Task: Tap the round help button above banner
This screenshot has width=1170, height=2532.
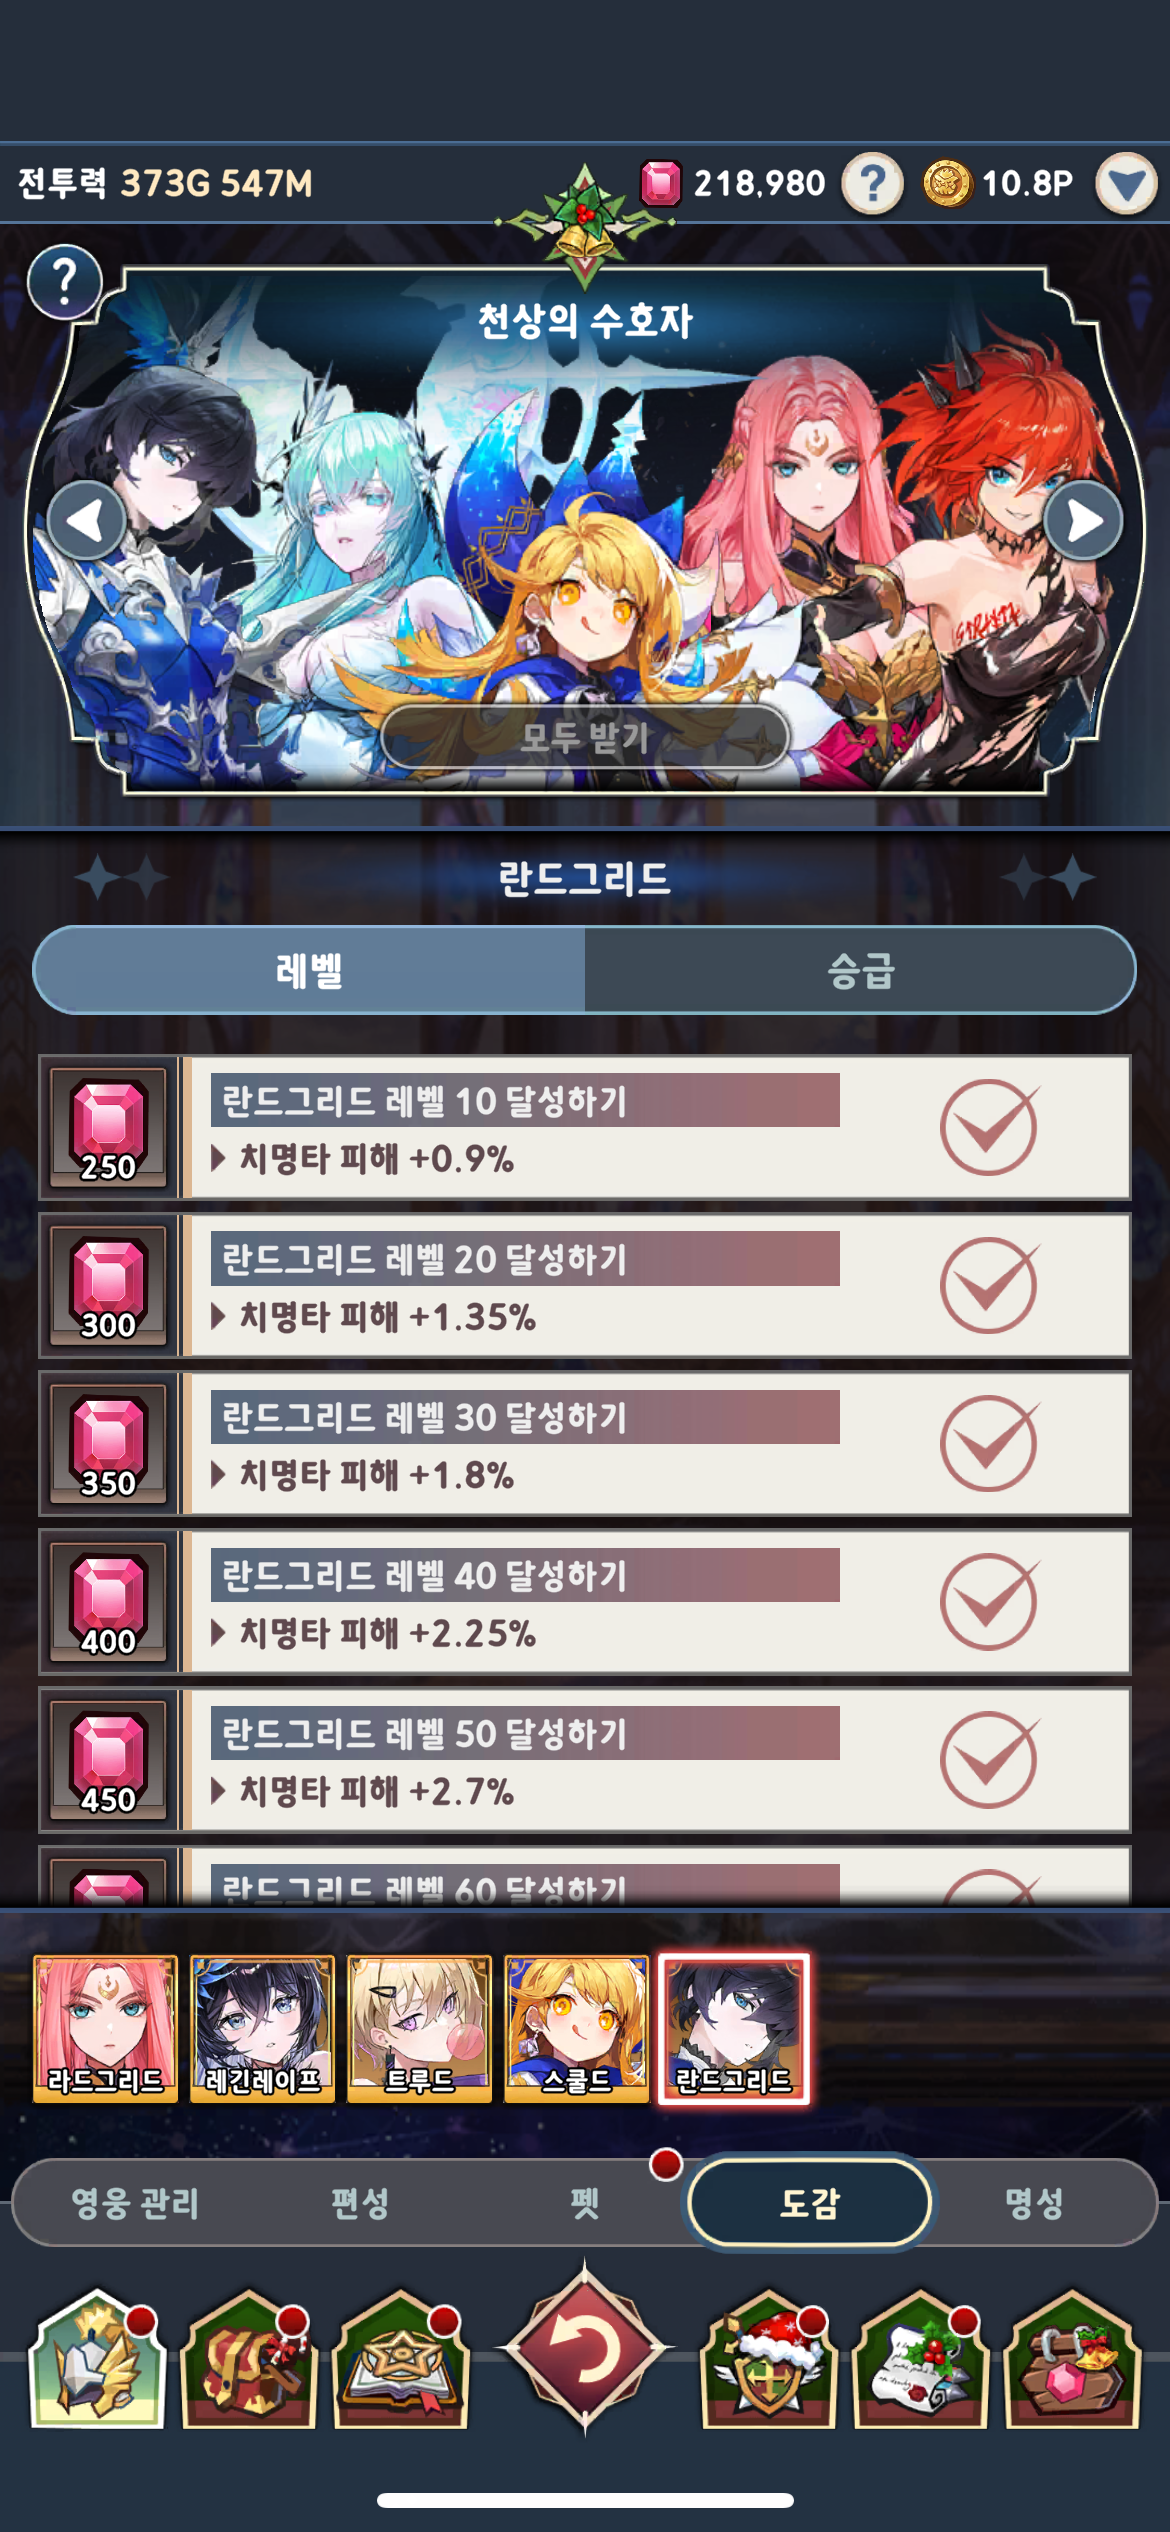Action: (65, 282)
